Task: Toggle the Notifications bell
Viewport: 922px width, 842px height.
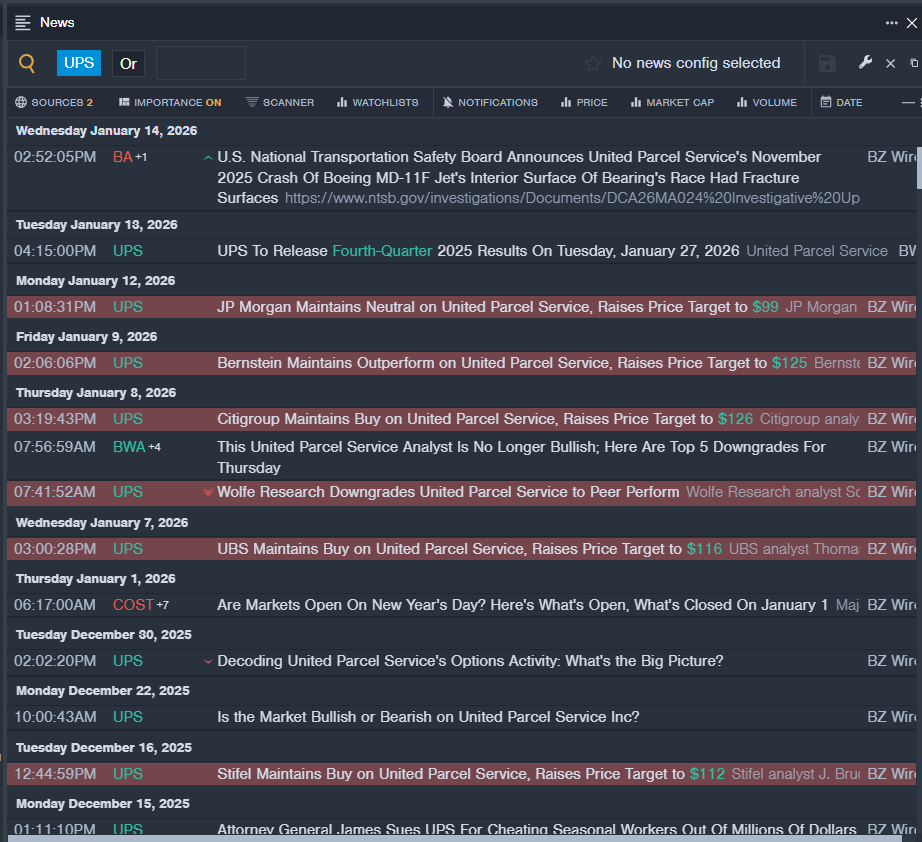Action: pyautogui.click(x=490, y=102)
